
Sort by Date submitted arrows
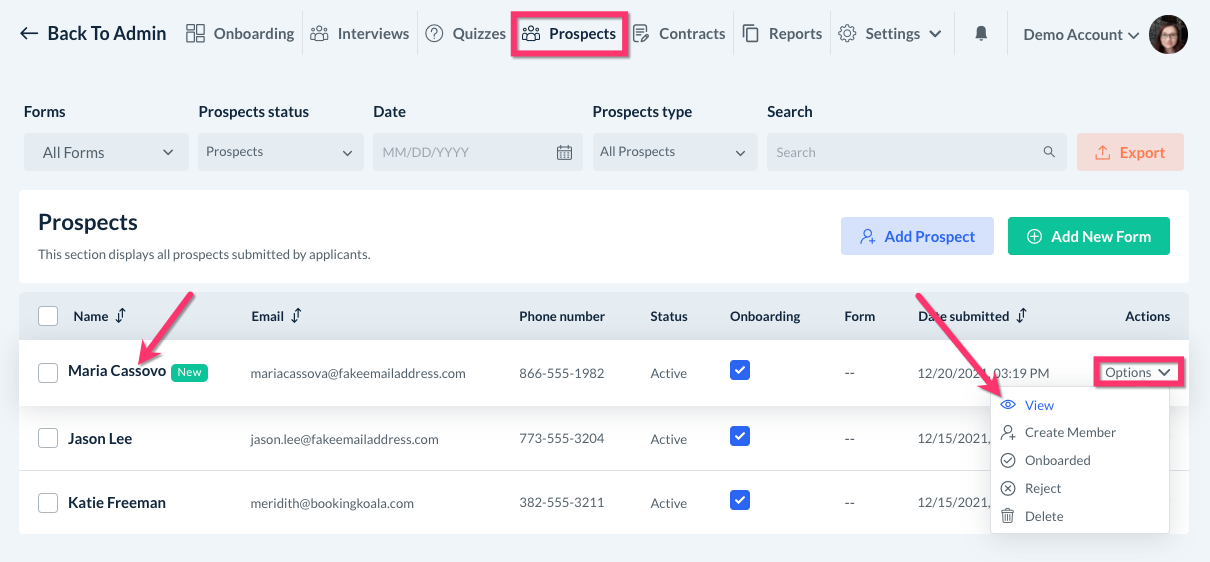[x=1021, y=316]
